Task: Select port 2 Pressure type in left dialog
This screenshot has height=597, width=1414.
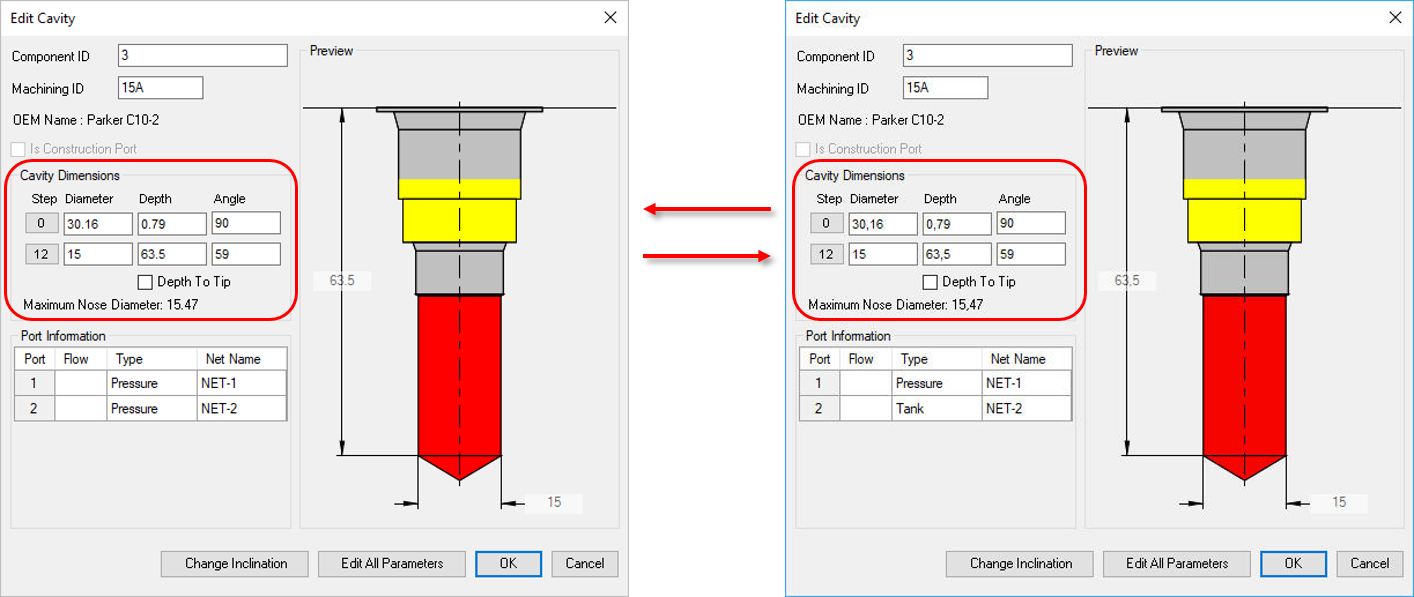Action: click(x=151, y=408)
